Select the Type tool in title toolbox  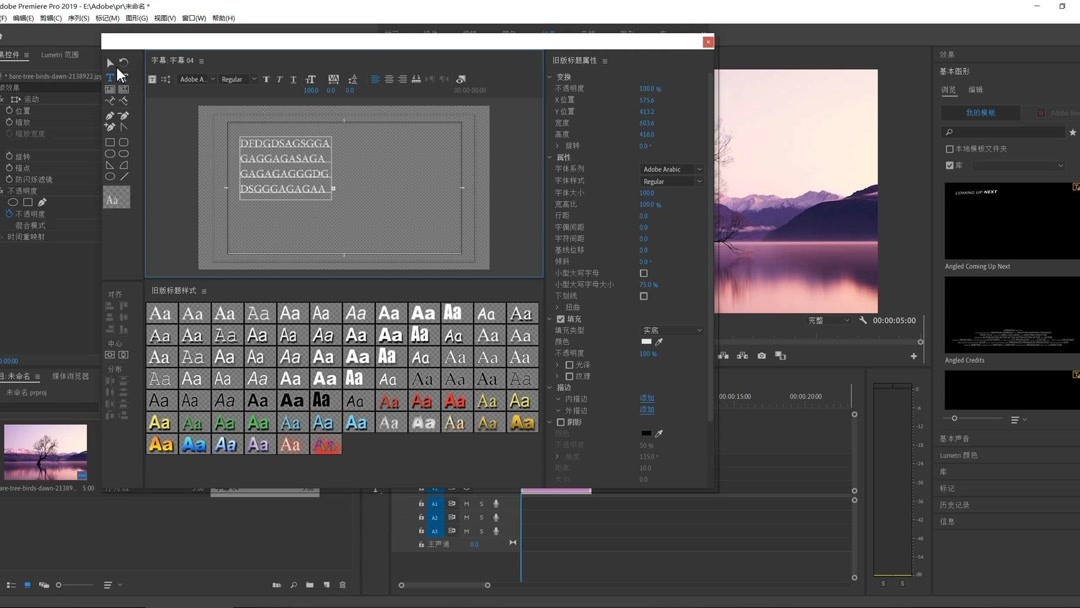(110, 77)
